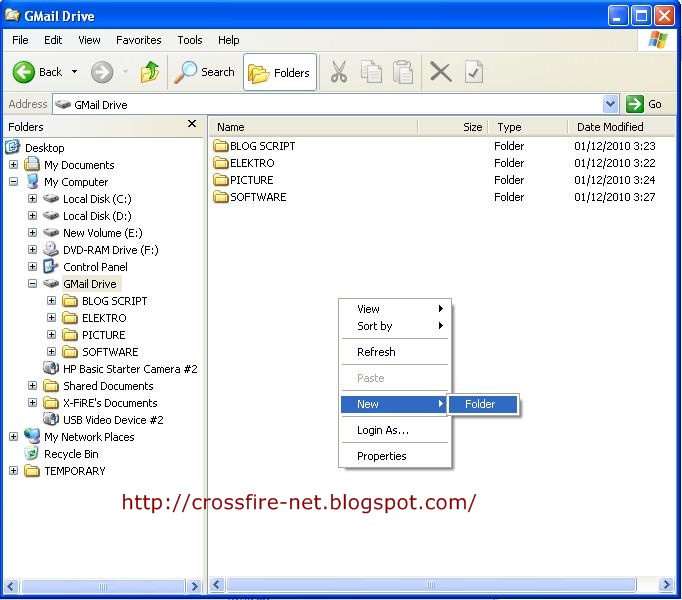The width and height of the screenshot is (682, 600).
Task: Choose Refresh from context menu
Action: point(395,352)
